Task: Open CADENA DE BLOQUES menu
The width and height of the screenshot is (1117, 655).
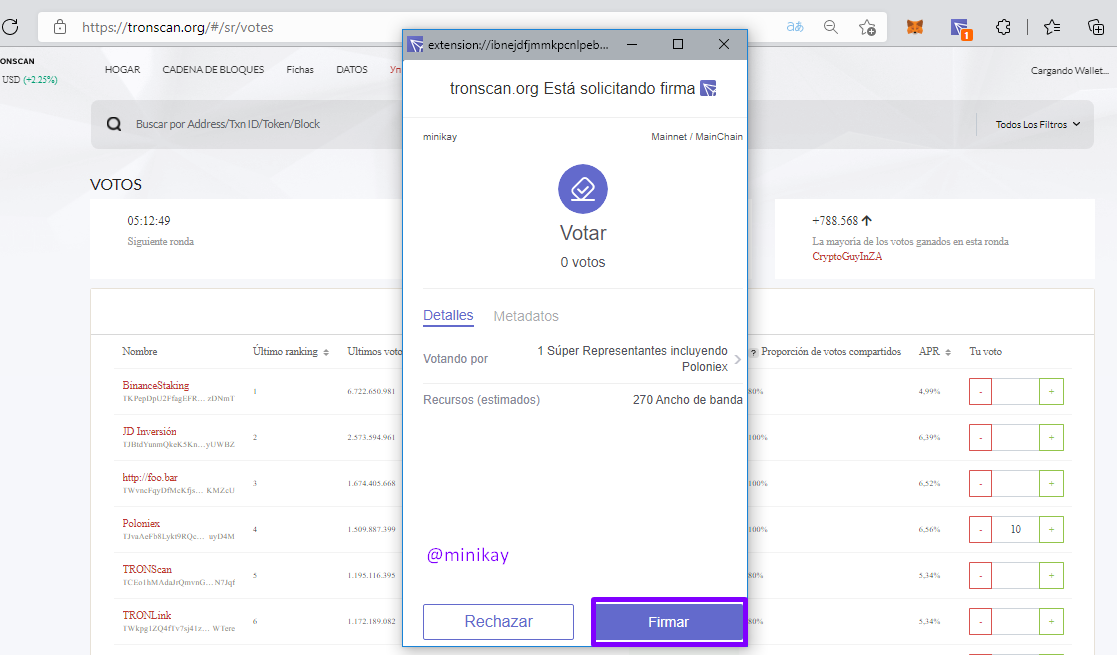Action: click(x=213, y=69)
